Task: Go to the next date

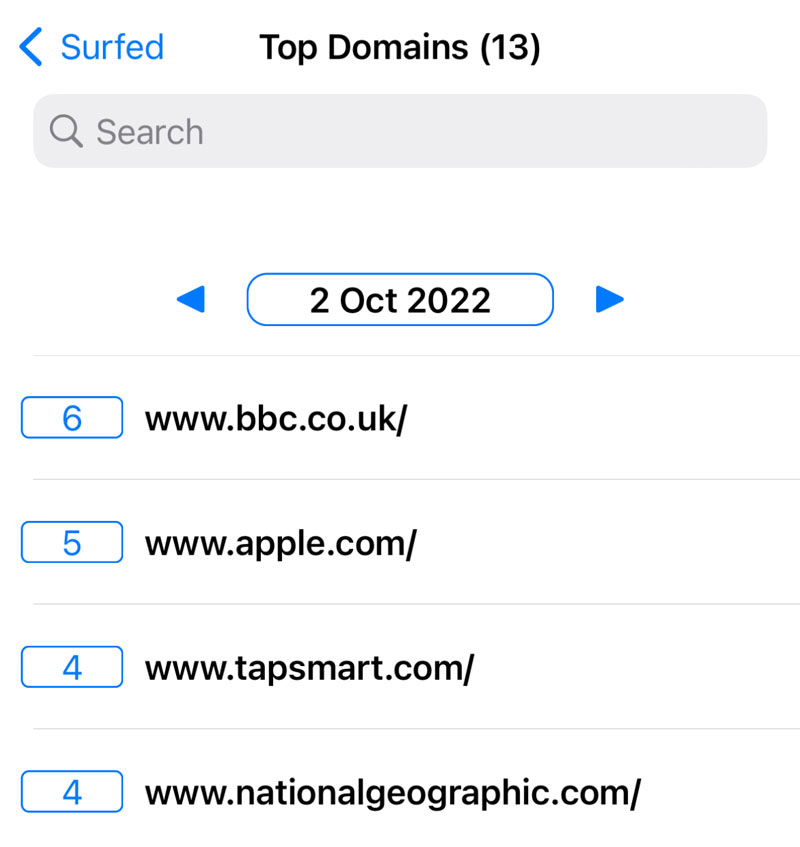Action: pyautogui.click(x=609, y=299)
